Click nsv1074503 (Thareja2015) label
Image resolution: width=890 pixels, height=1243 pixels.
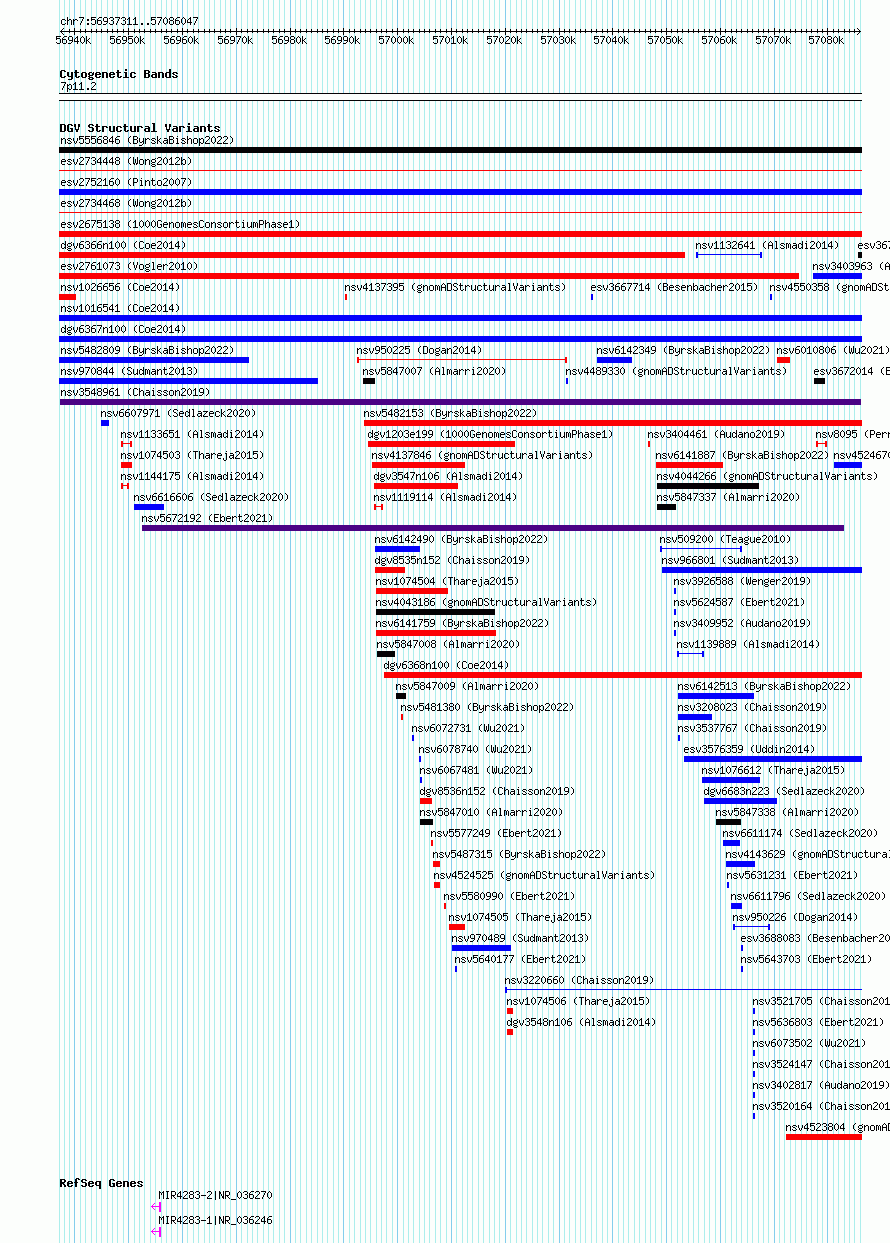[192, 455]
